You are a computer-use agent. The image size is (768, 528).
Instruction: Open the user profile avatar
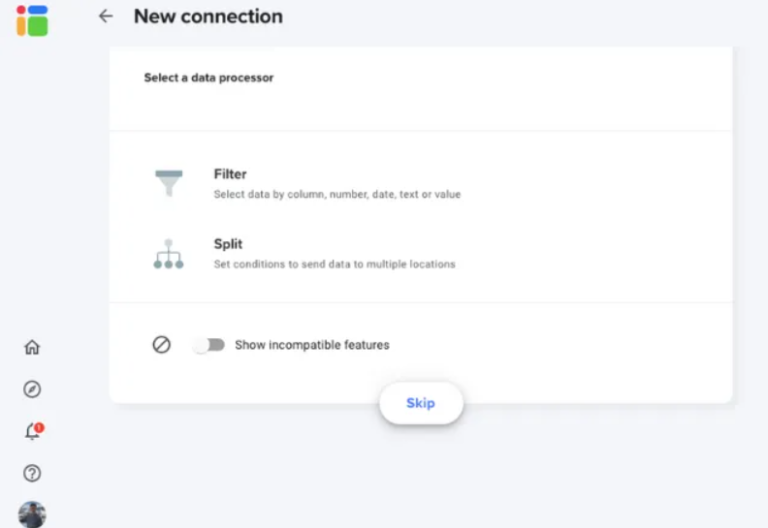[32, 514]
